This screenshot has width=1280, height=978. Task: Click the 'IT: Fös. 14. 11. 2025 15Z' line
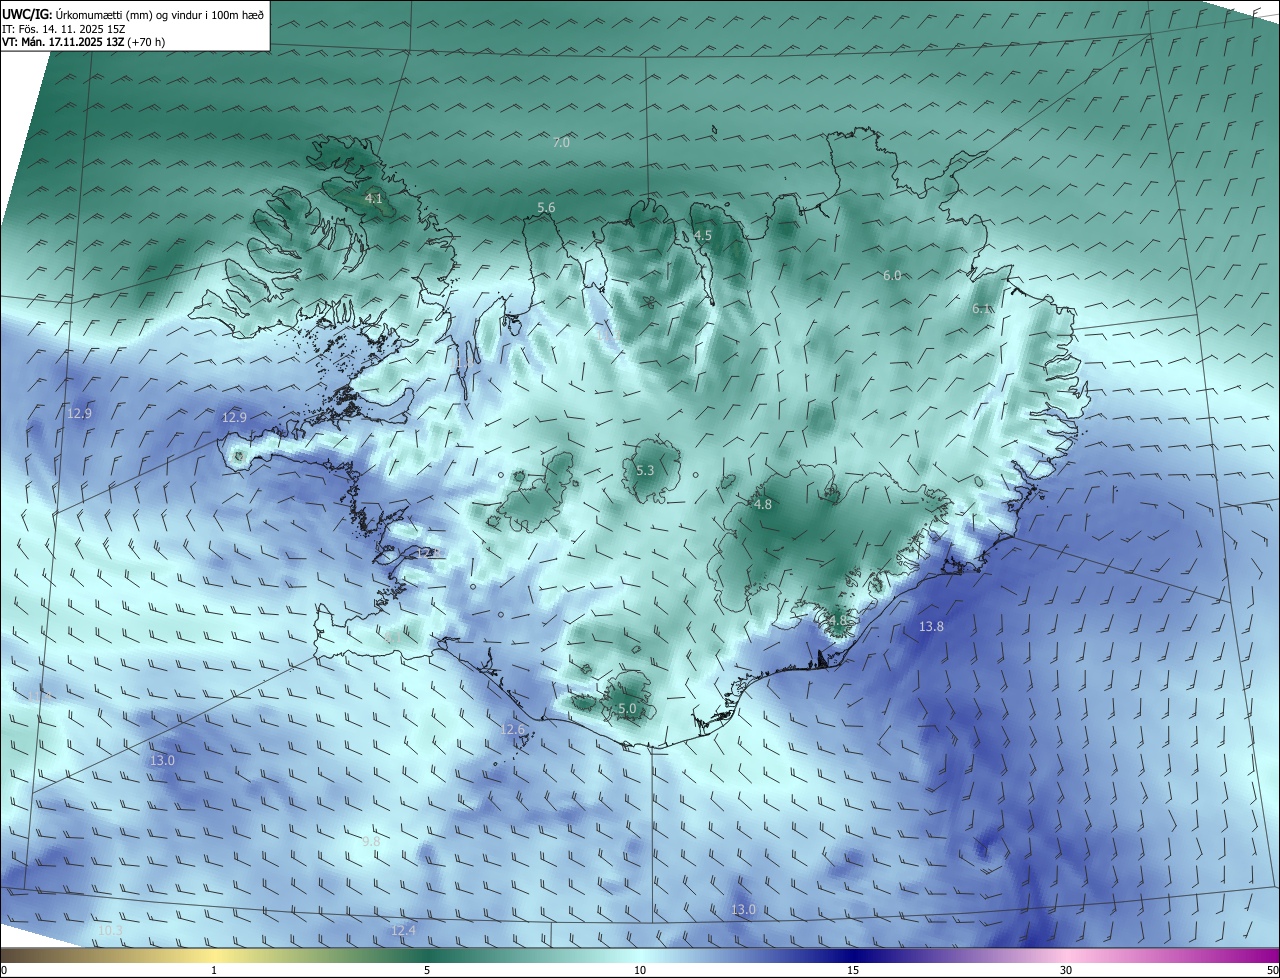pyautogui.click(x=64, y=29)
